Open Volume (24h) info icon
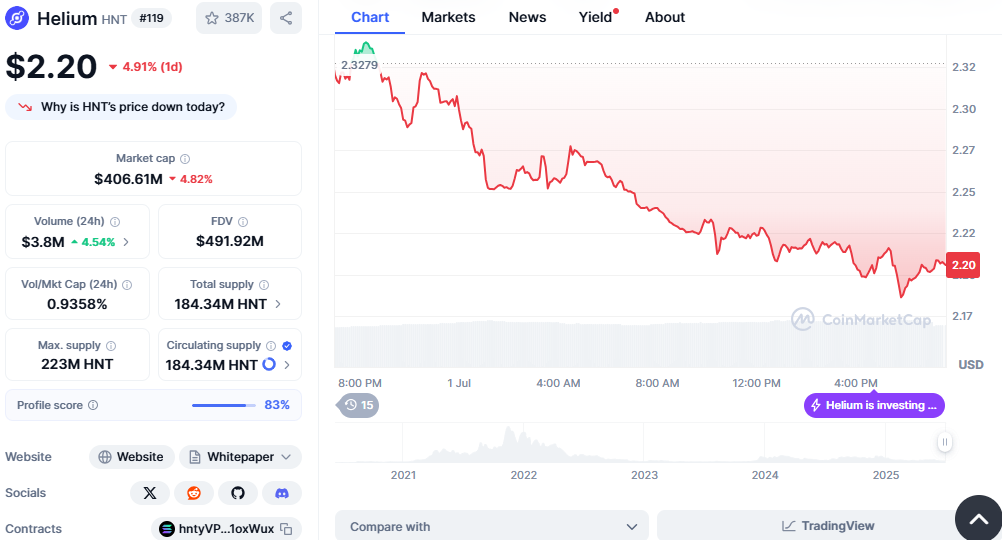Image resolution: width=1002 pixels, height=540 pixels. coord(115,222)
